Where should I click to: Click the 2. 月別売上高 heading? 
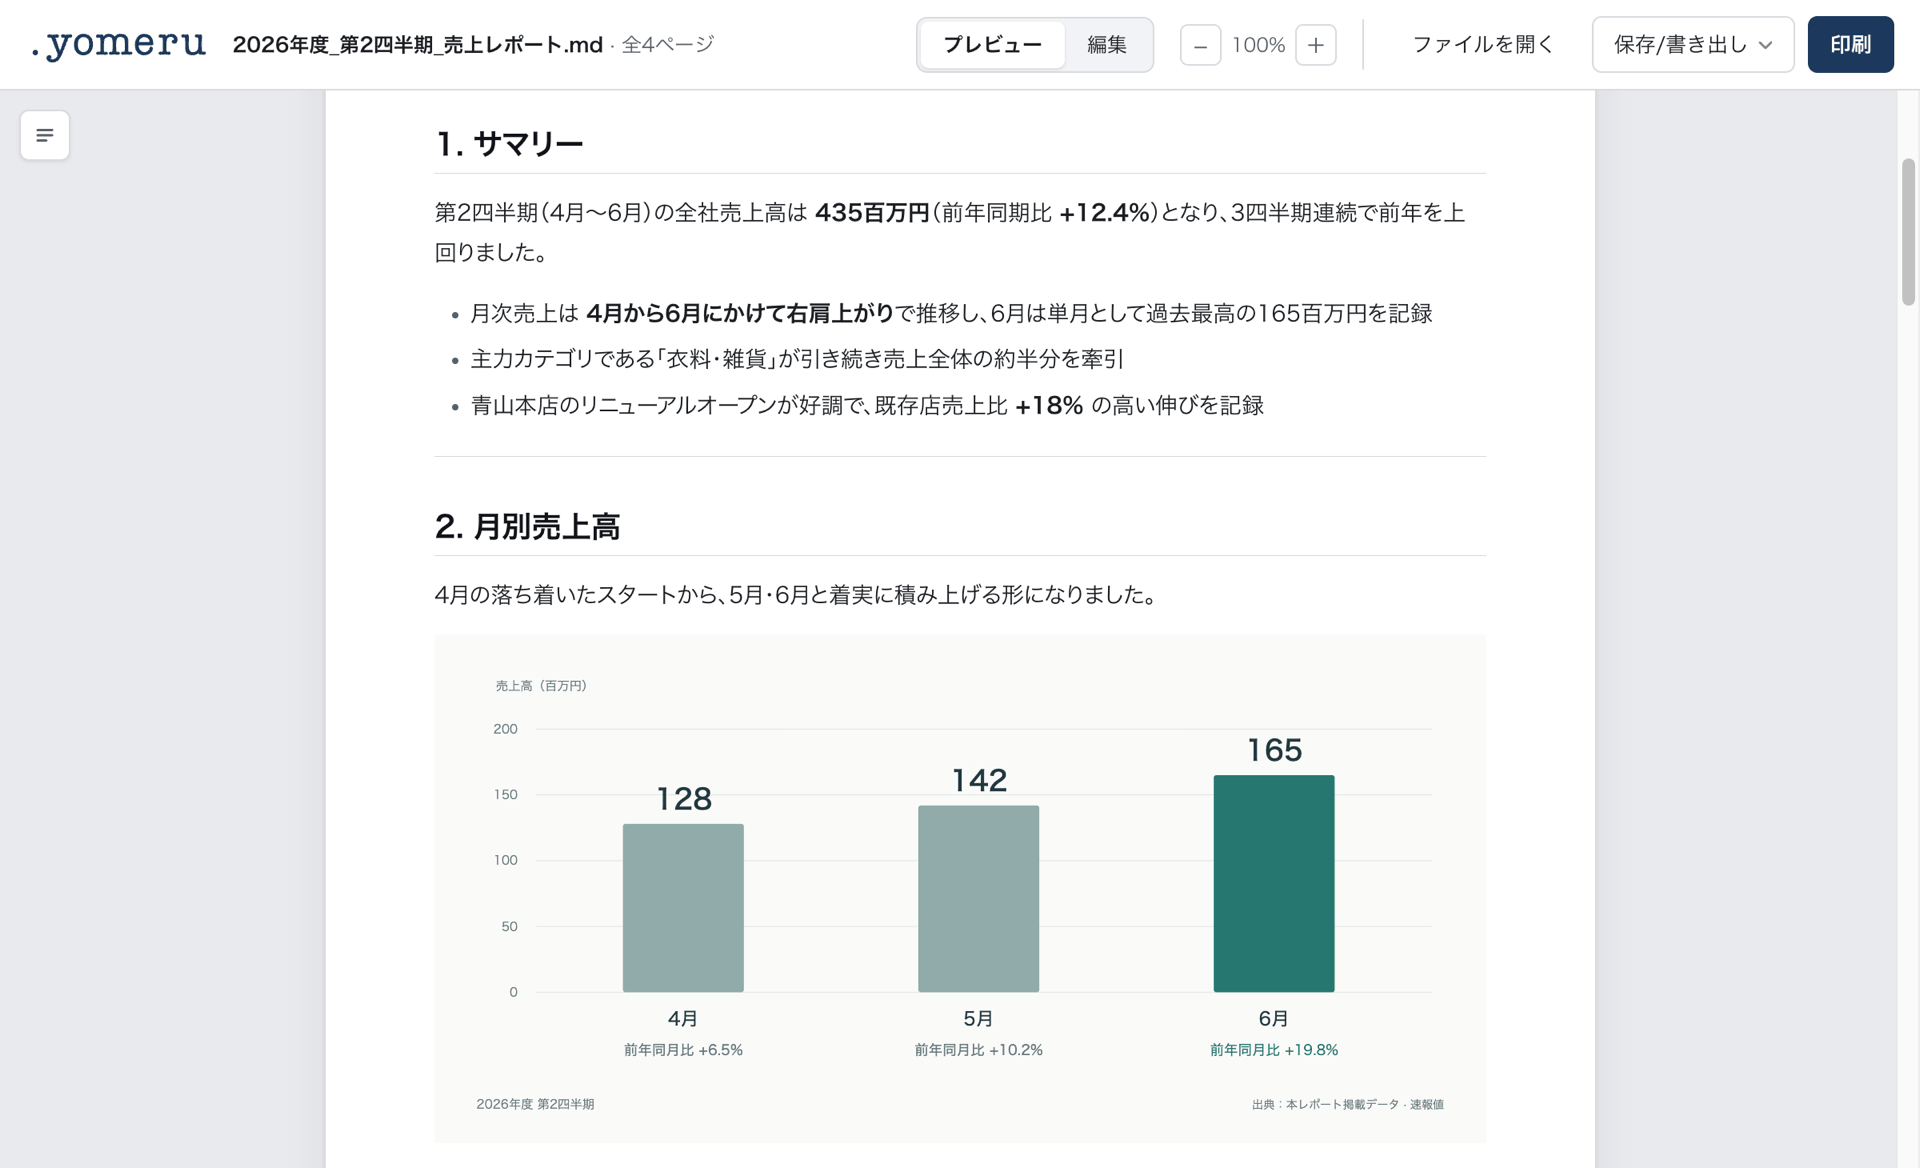(x=528, y=526)
